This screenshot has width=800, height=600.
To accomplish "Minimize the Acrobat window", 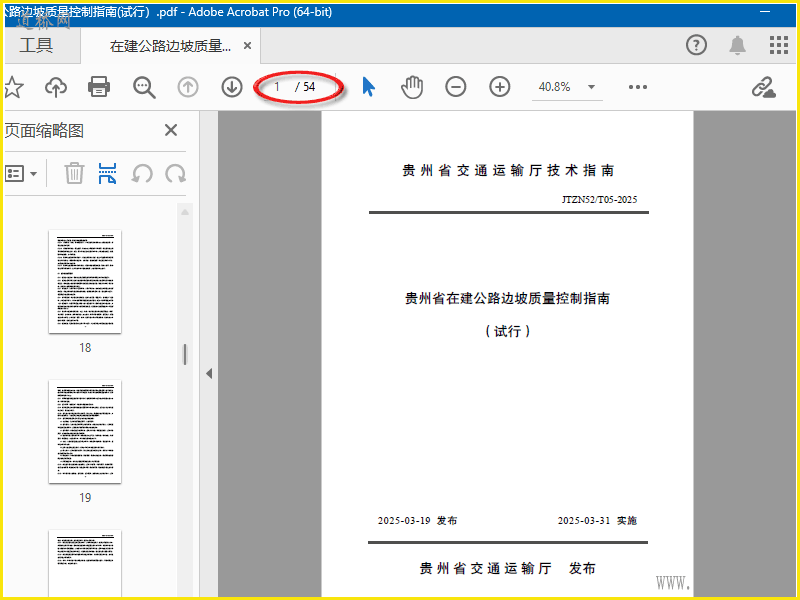I will (765, 12).
